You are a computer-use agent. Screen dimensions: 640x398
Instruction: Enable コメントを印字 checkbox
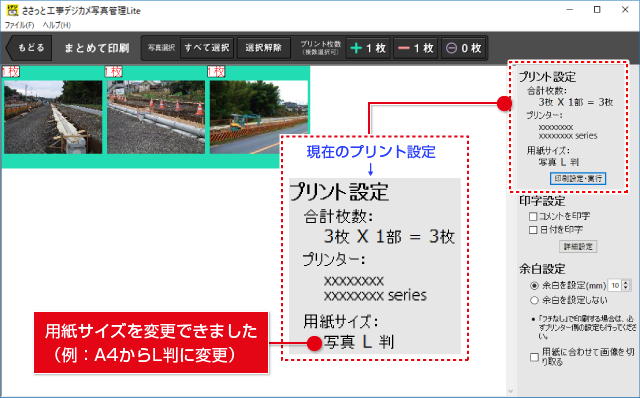pyautogui.click(x=533, y=216)
